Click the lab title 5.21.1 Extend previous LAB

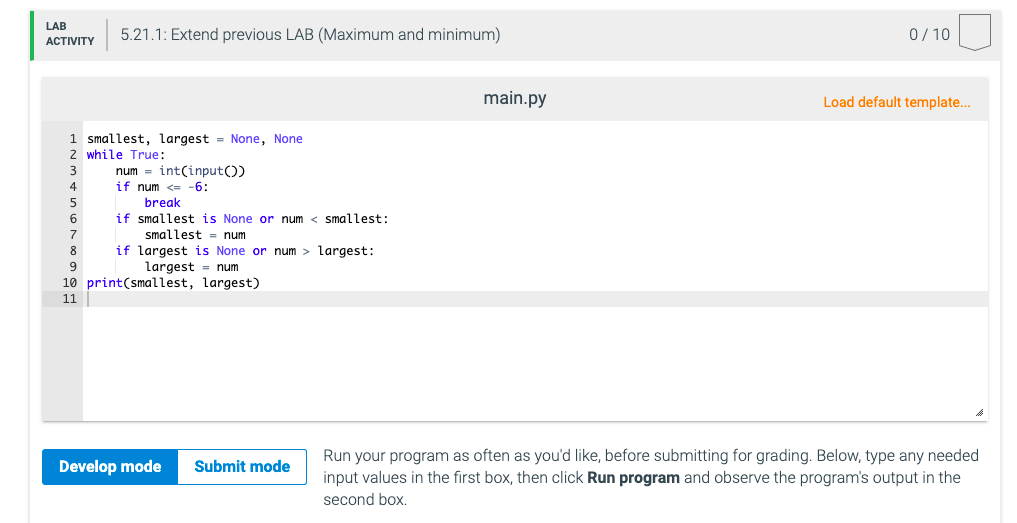[310, 34]
